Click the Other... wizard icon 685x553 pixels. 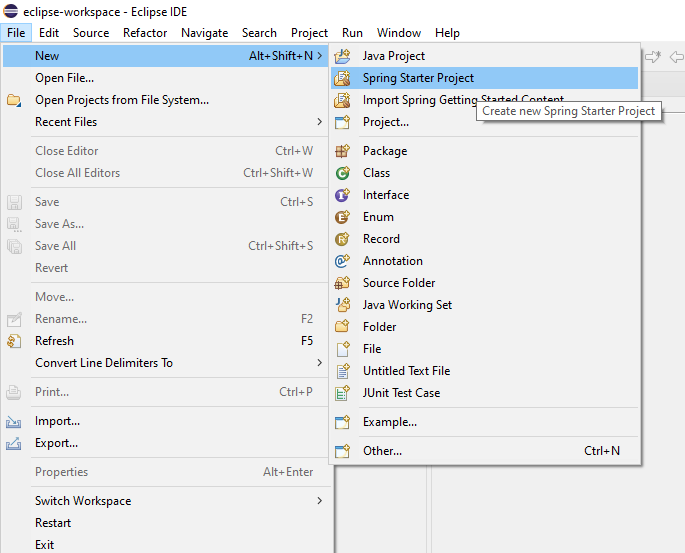click(342, 451)
